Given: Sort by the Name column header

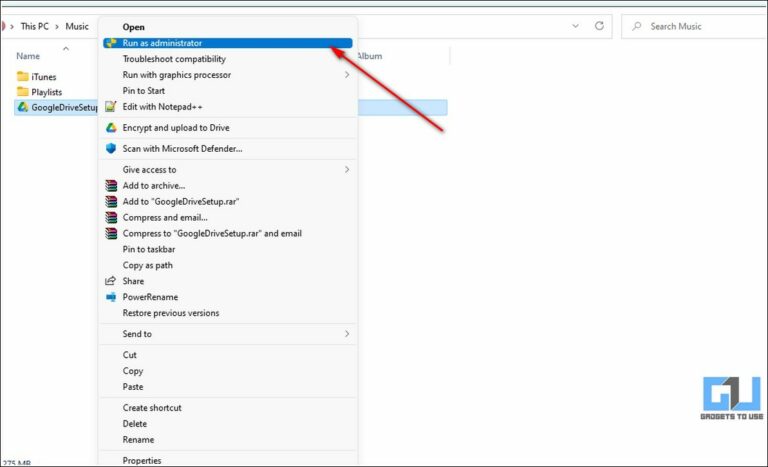Looking at the screenshot, I should [x=28, y=56].
